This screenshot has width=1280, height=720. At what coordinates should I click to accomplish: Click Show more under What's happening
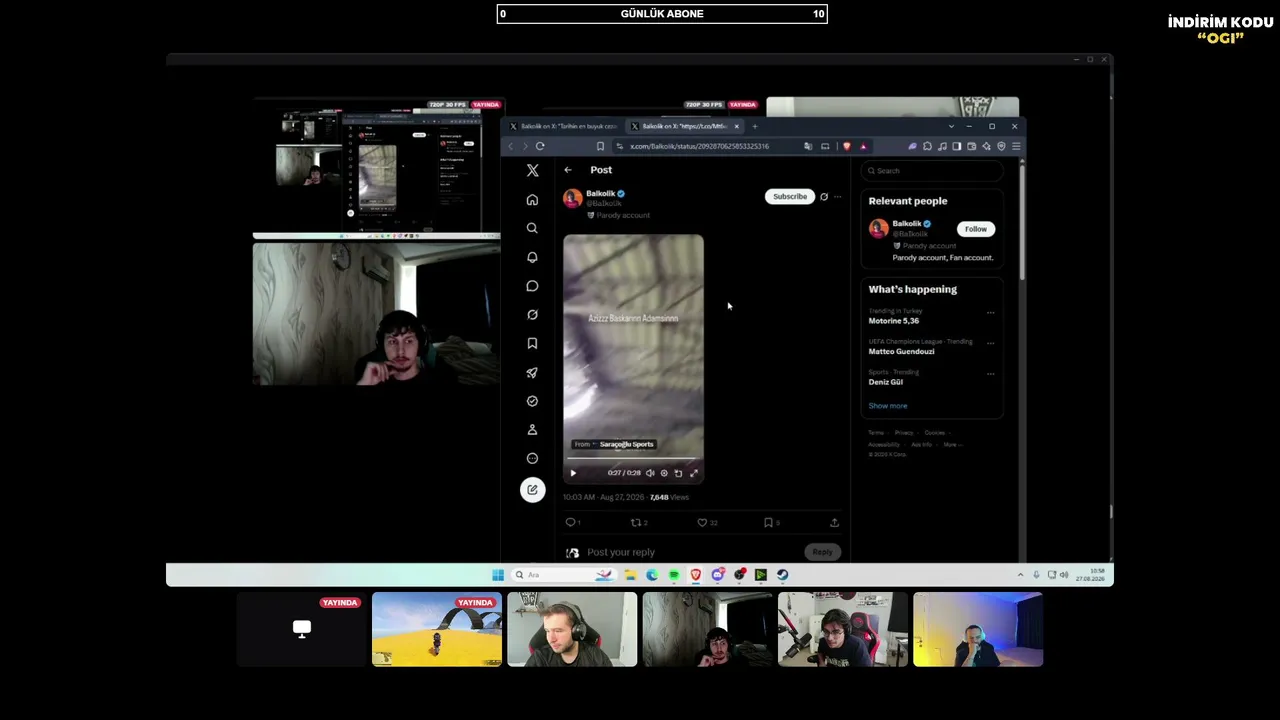[x=888, y=406]
